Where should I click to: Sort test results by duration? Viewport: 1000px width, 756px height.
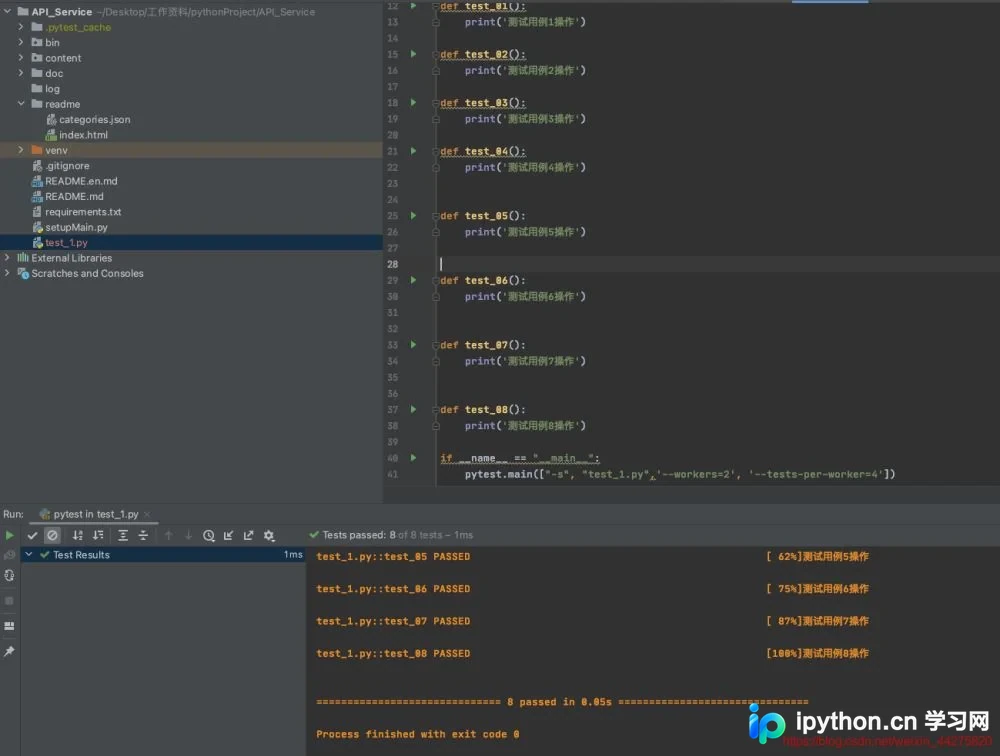point(98,535)
